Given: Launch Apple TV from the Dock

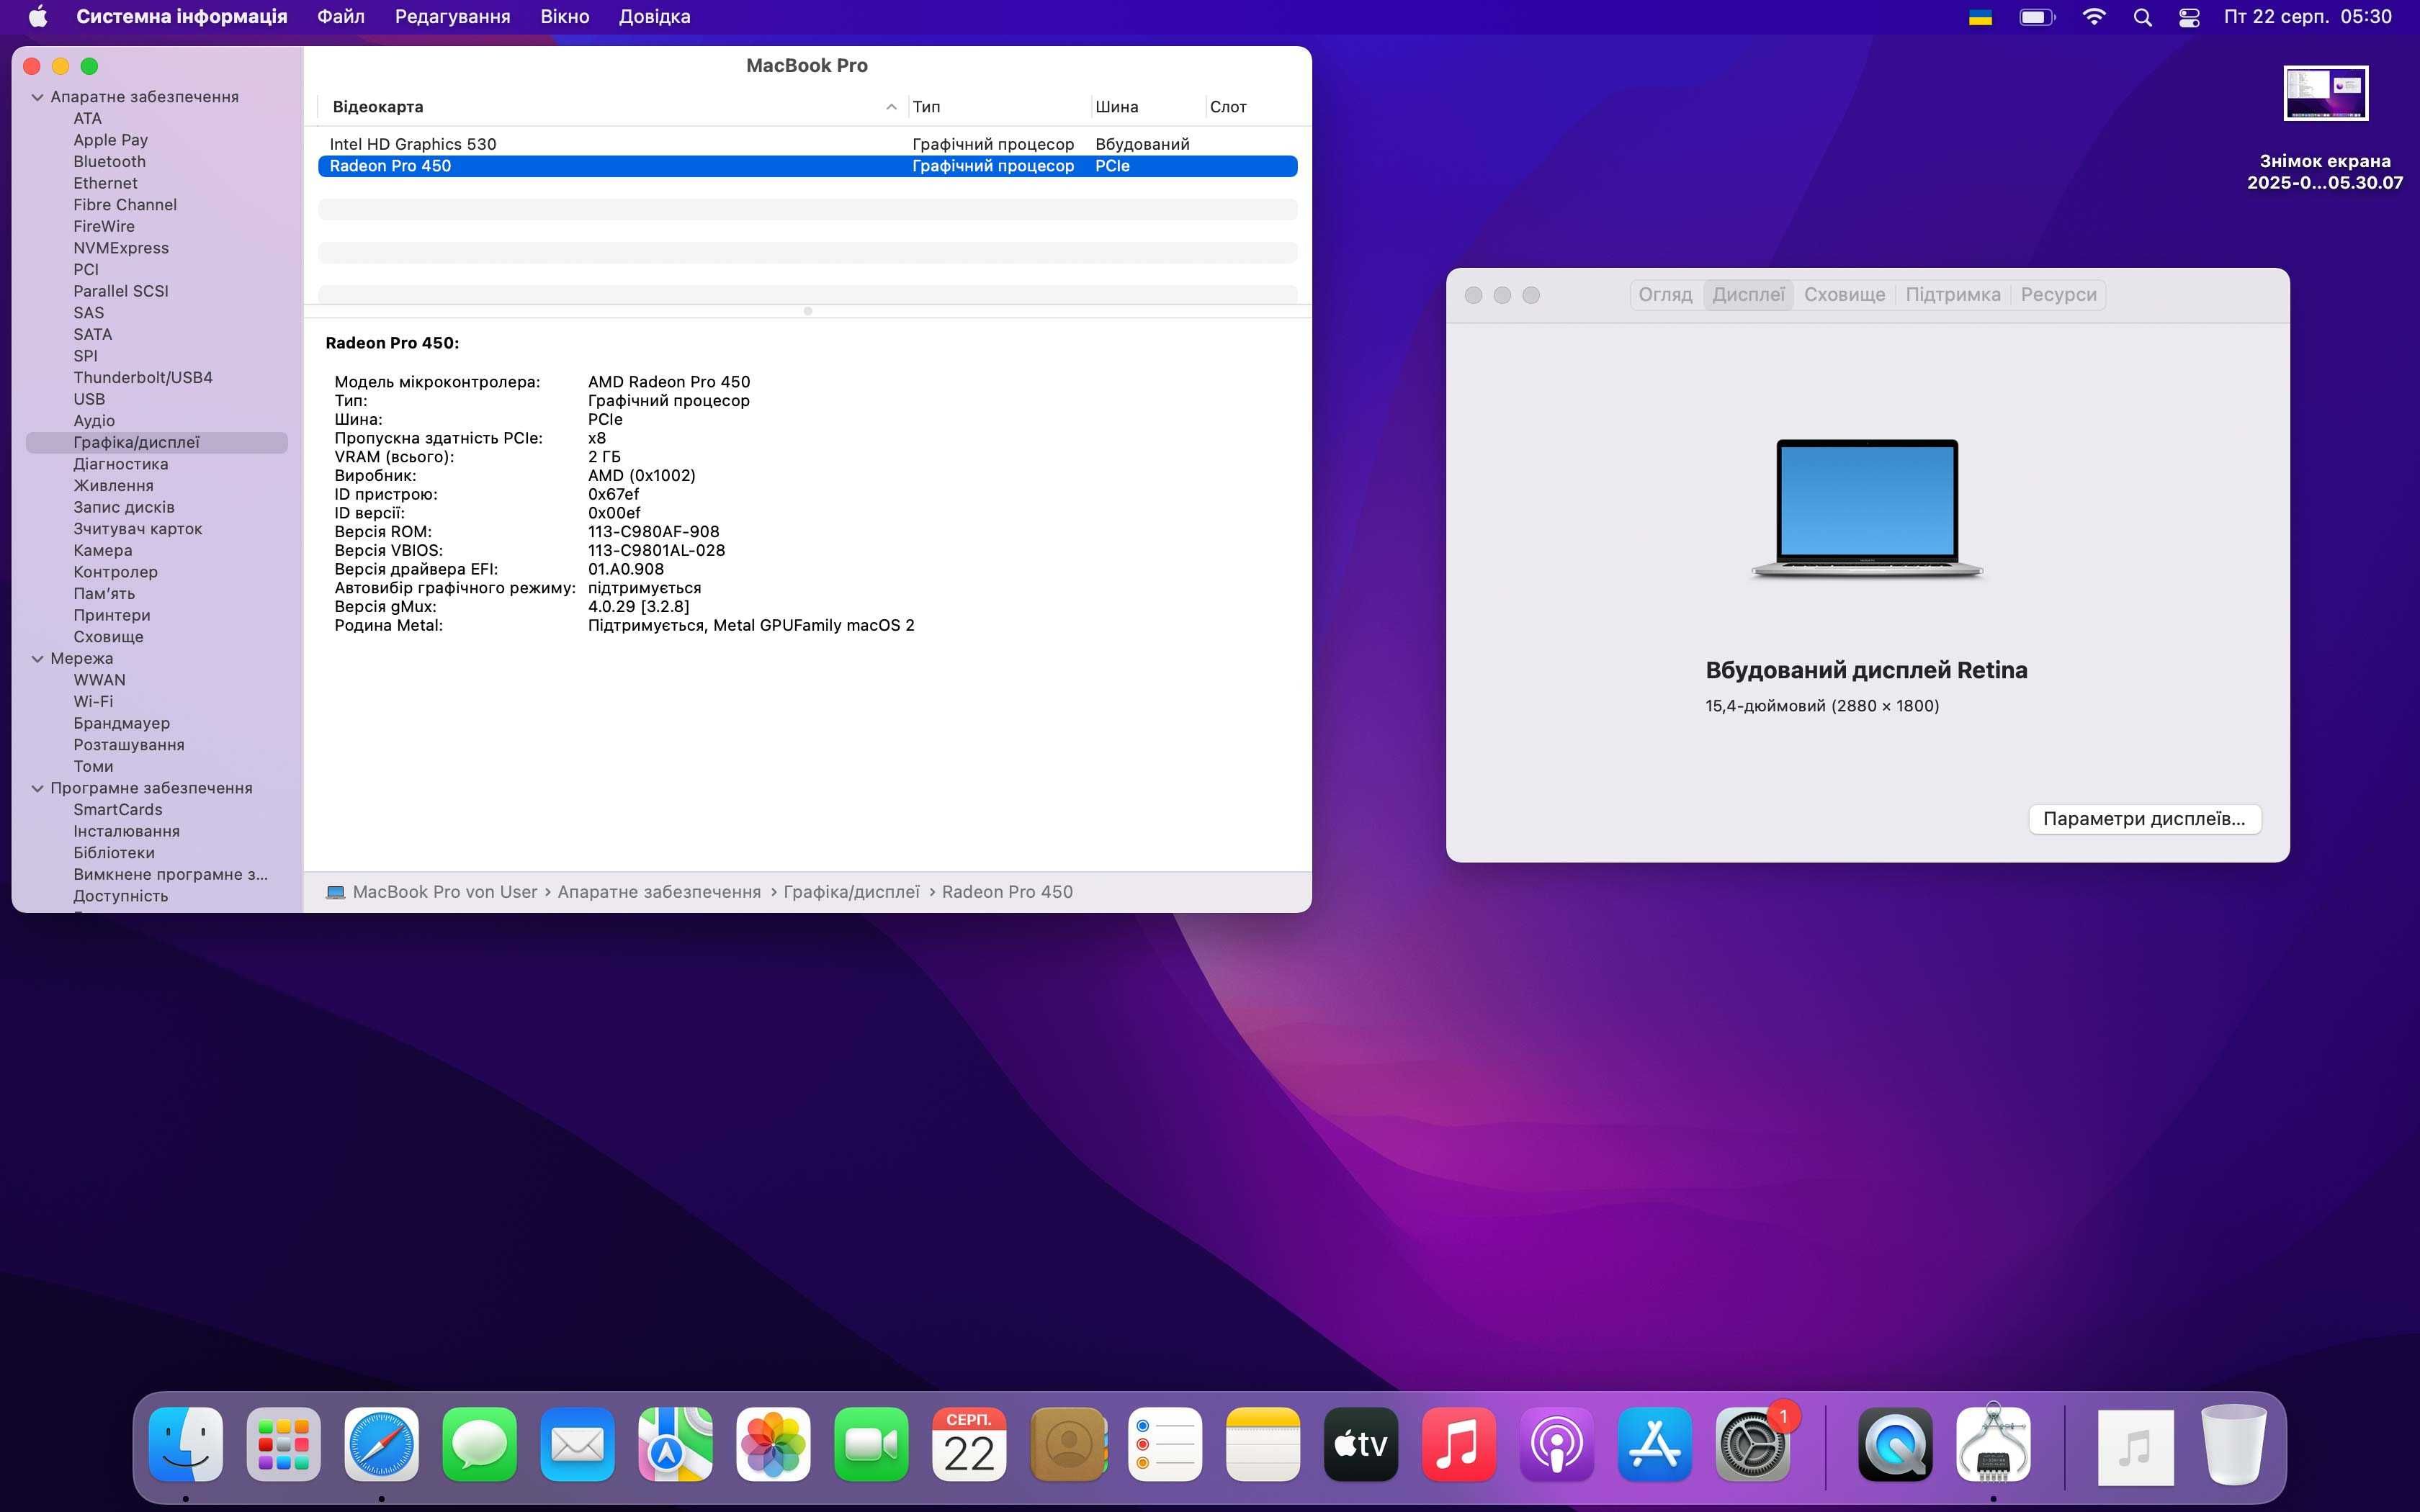Looking at the screenshot, I should click(1361, 1444).
